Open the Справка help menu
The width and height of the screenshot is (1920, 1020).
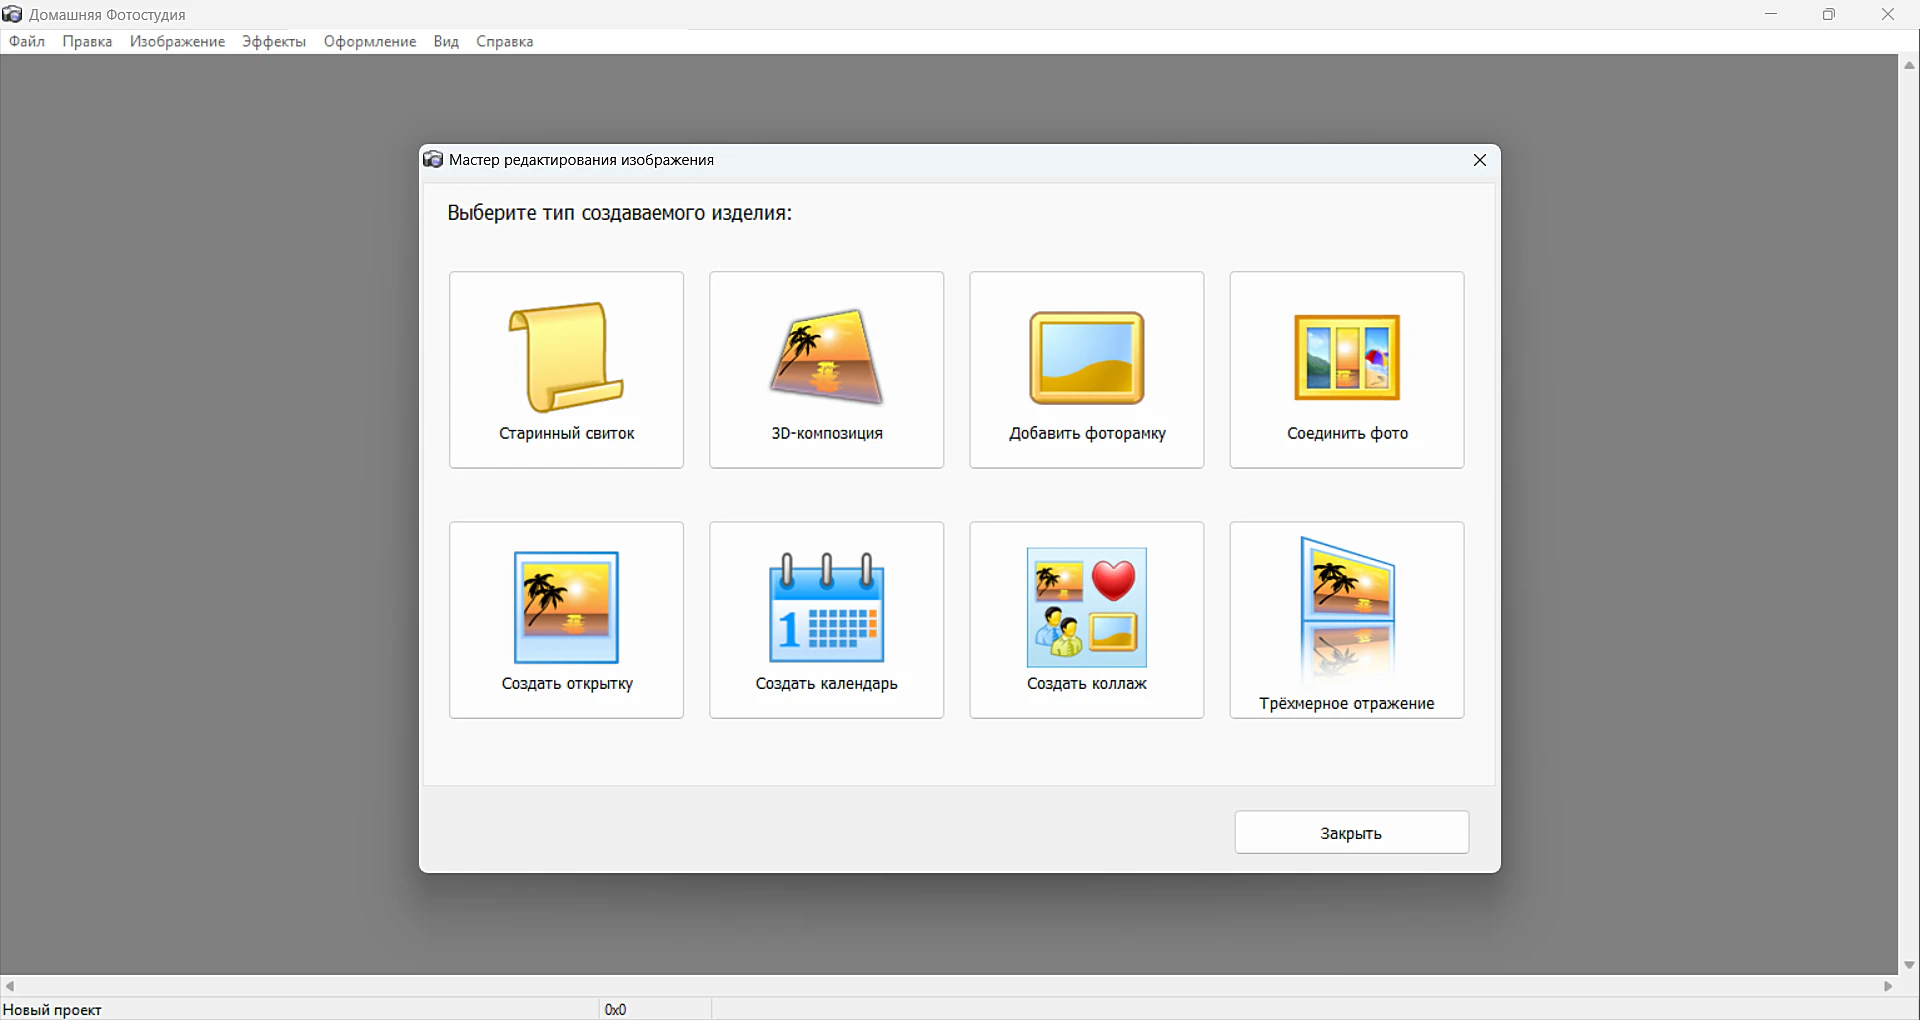tap(504, 42)
